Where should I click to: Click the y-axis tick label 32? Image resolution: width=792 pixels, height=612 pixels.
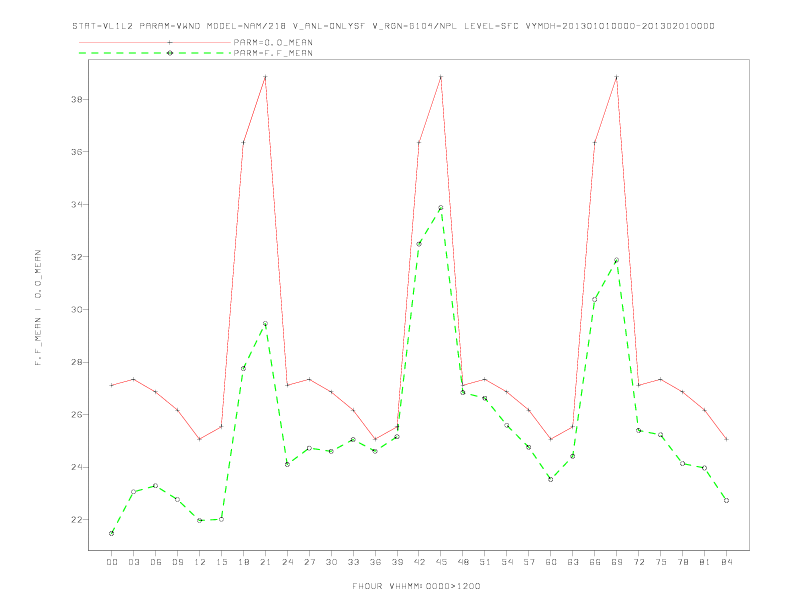[x=77, y=257]
